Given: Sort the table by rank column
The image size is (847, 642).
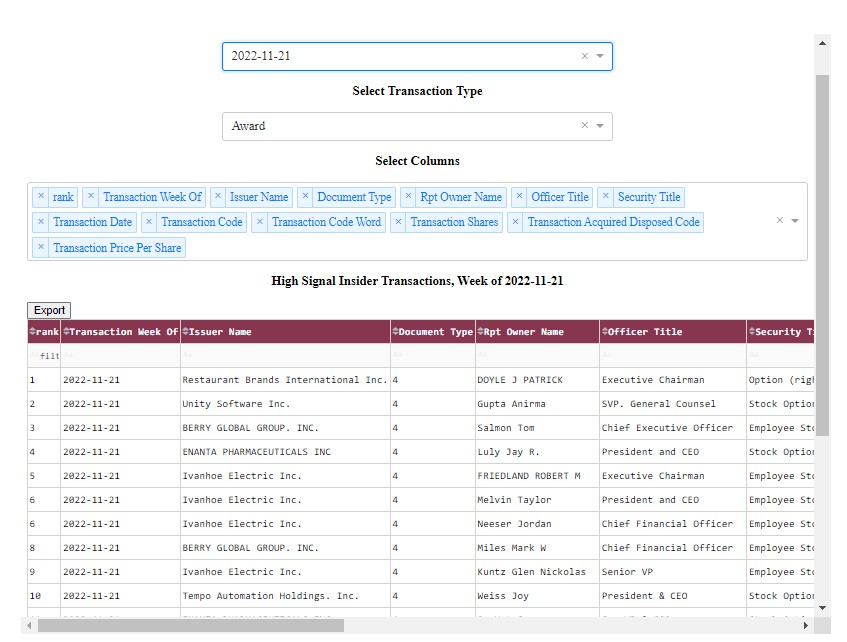Looking at the screenshot, I should click(x=30, y=331).
